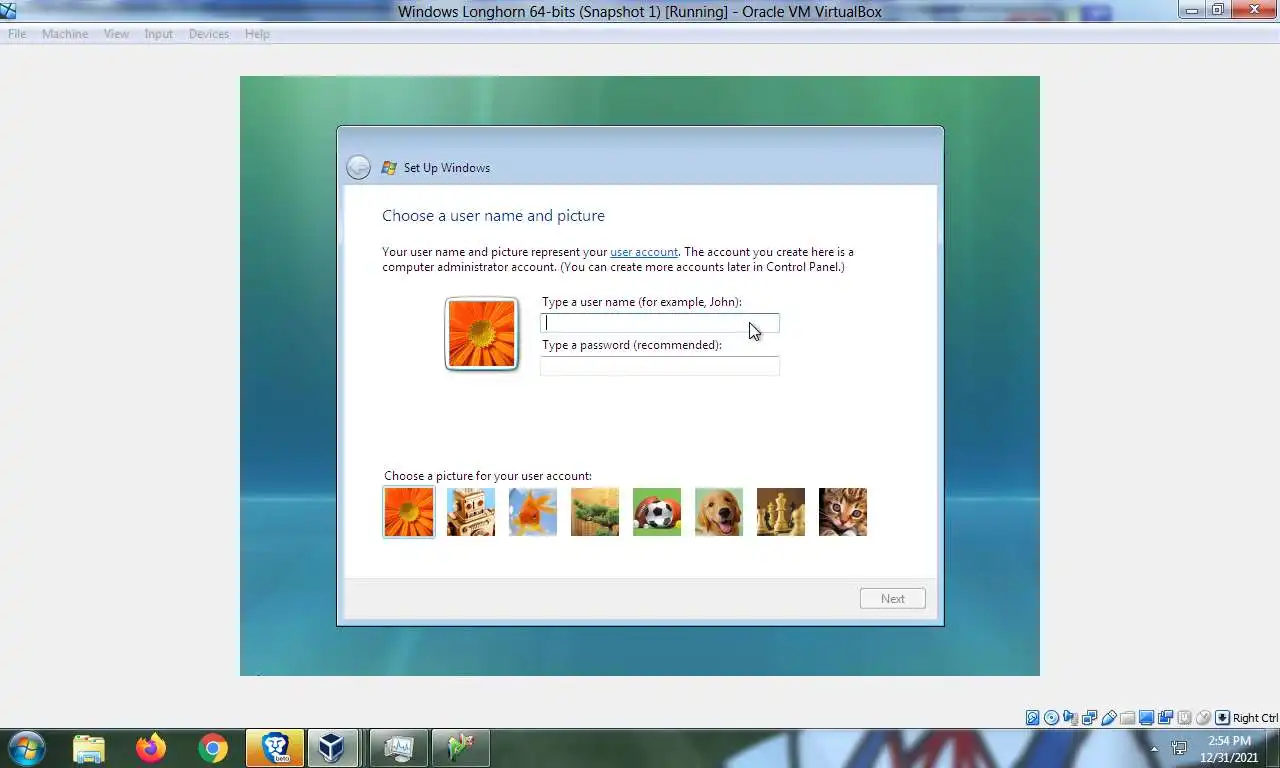
Task: Show hidden system tray icons
Action: 1155,749
